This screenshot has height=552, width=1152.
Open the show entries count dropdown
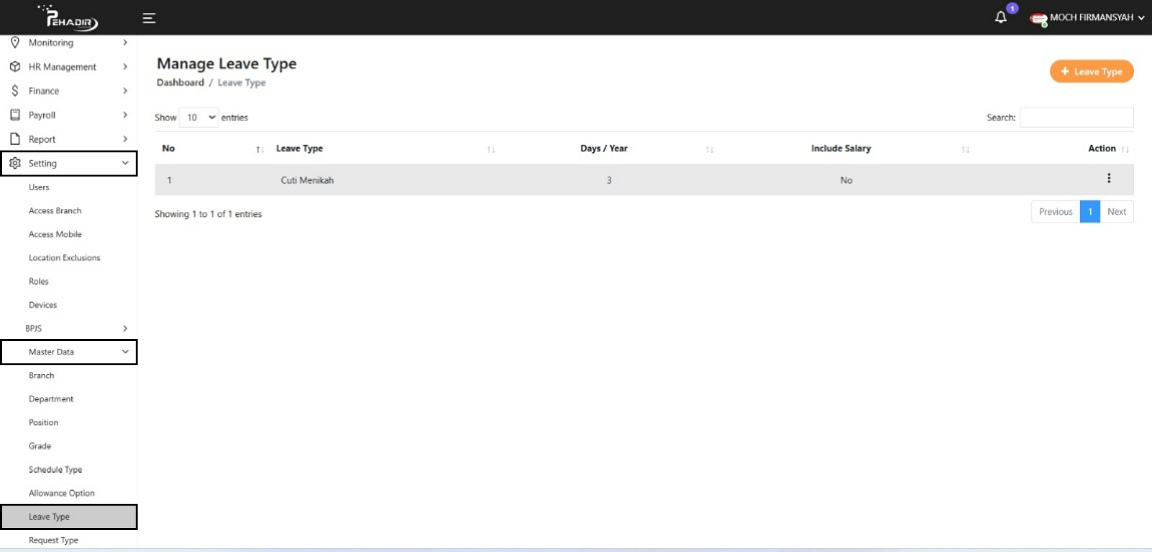(200, 118)
